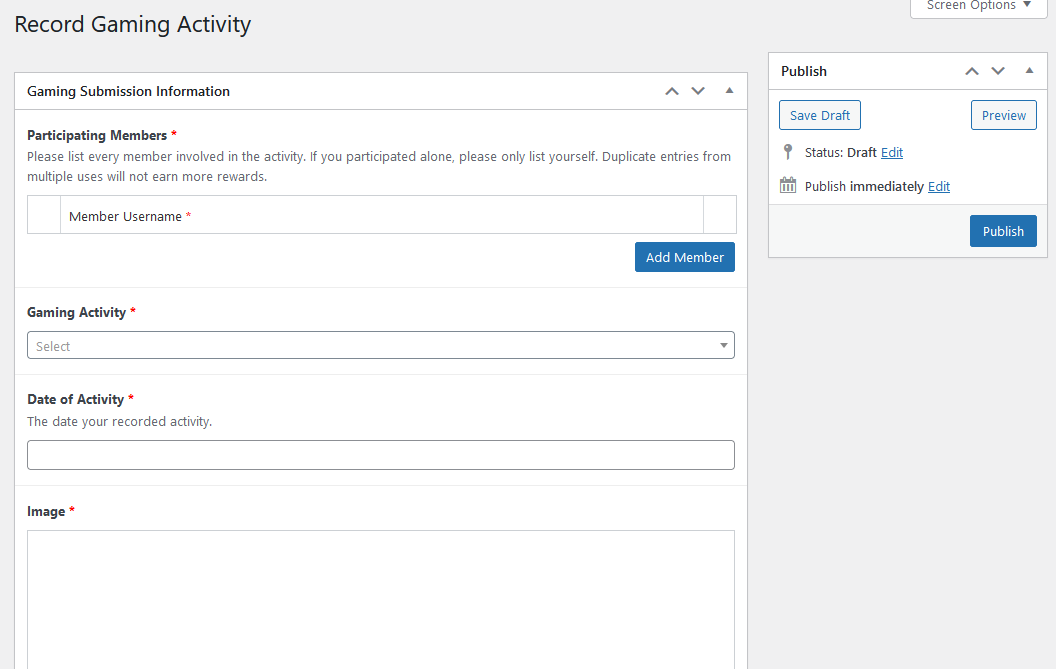Edit the Publish immediately schedule
The height and width of the screenshot is (669, 1056).
click(938, 187)
